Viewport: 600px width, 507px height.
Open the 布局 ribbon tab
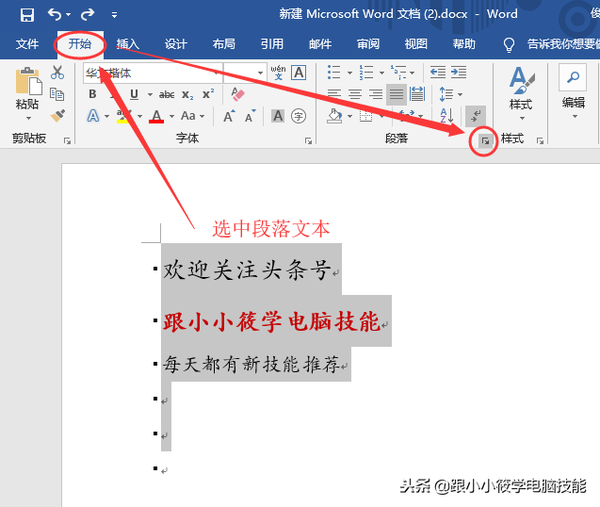pyautogui.click(x=224, y=44)
